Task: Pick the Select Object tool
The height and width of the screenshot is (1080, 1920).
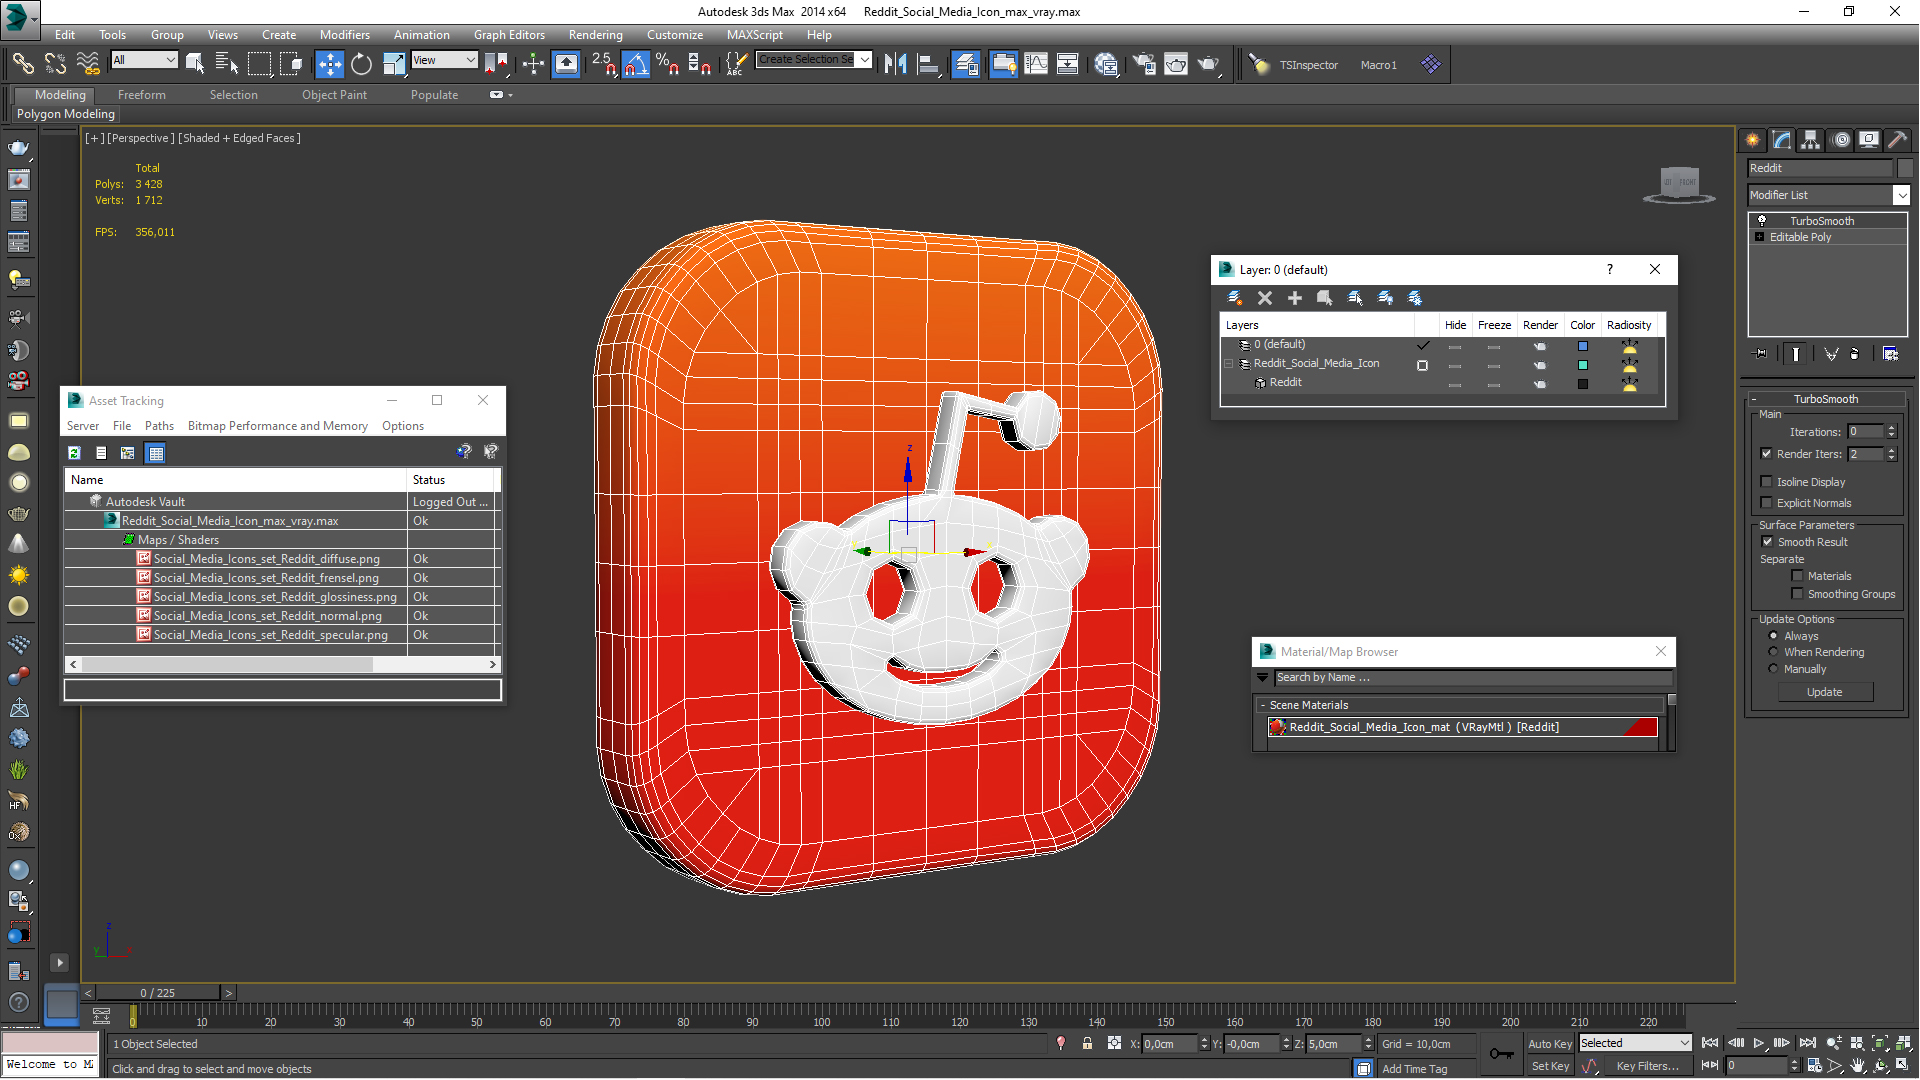Action: tap(196, 64)
